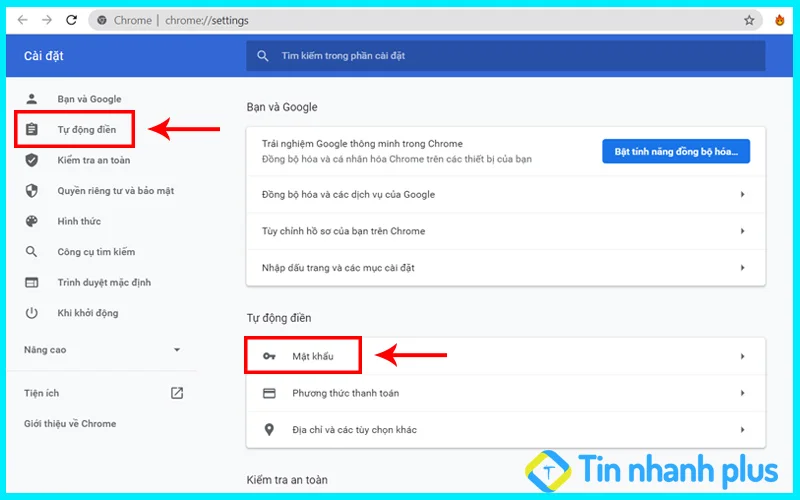The image size is (800, 500).
Task: Open arrow at the end of Mật khẩu row
Action: pyautogui.click(x=742, y=356)
